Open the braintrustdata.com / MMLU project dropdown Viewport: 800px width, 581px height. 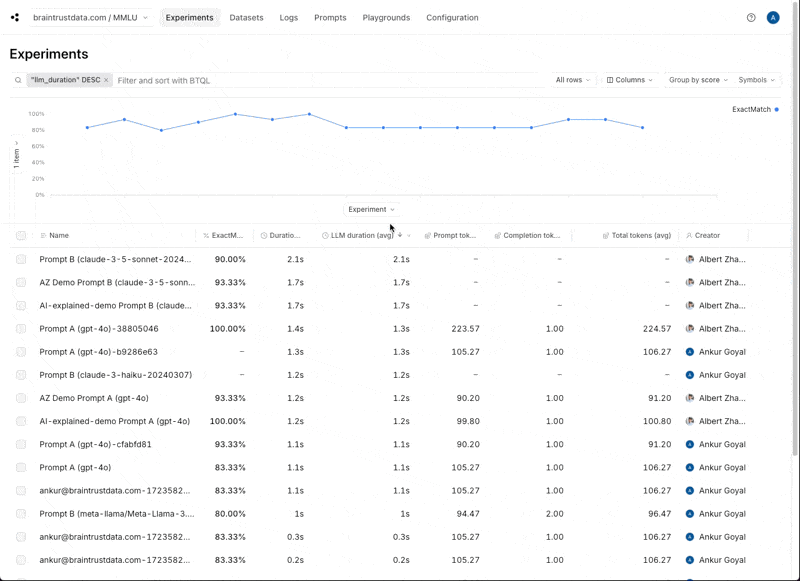click(90, 17)
